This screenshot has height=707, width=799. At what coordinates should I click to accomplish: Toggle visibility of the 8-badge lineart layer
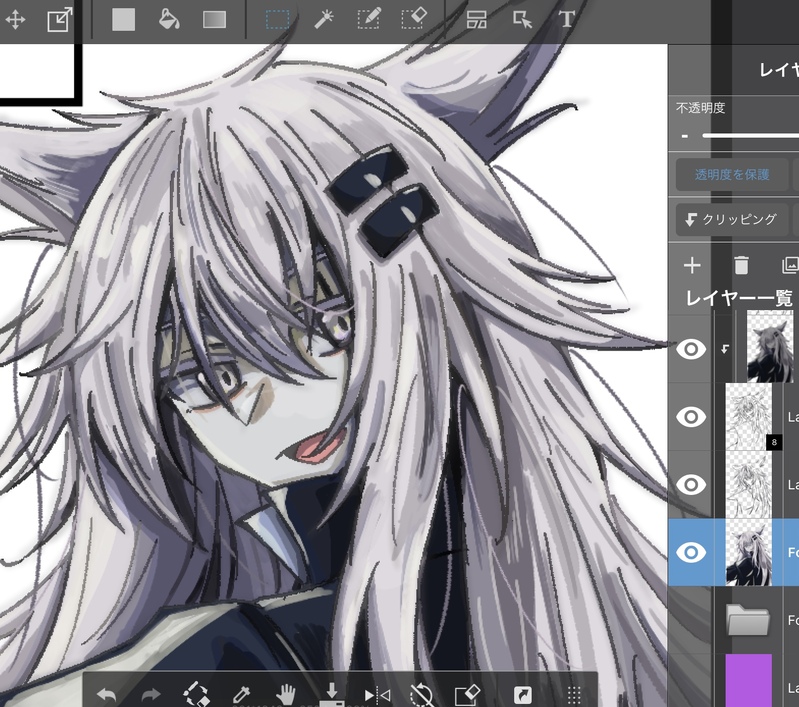[x=691, y=417]
